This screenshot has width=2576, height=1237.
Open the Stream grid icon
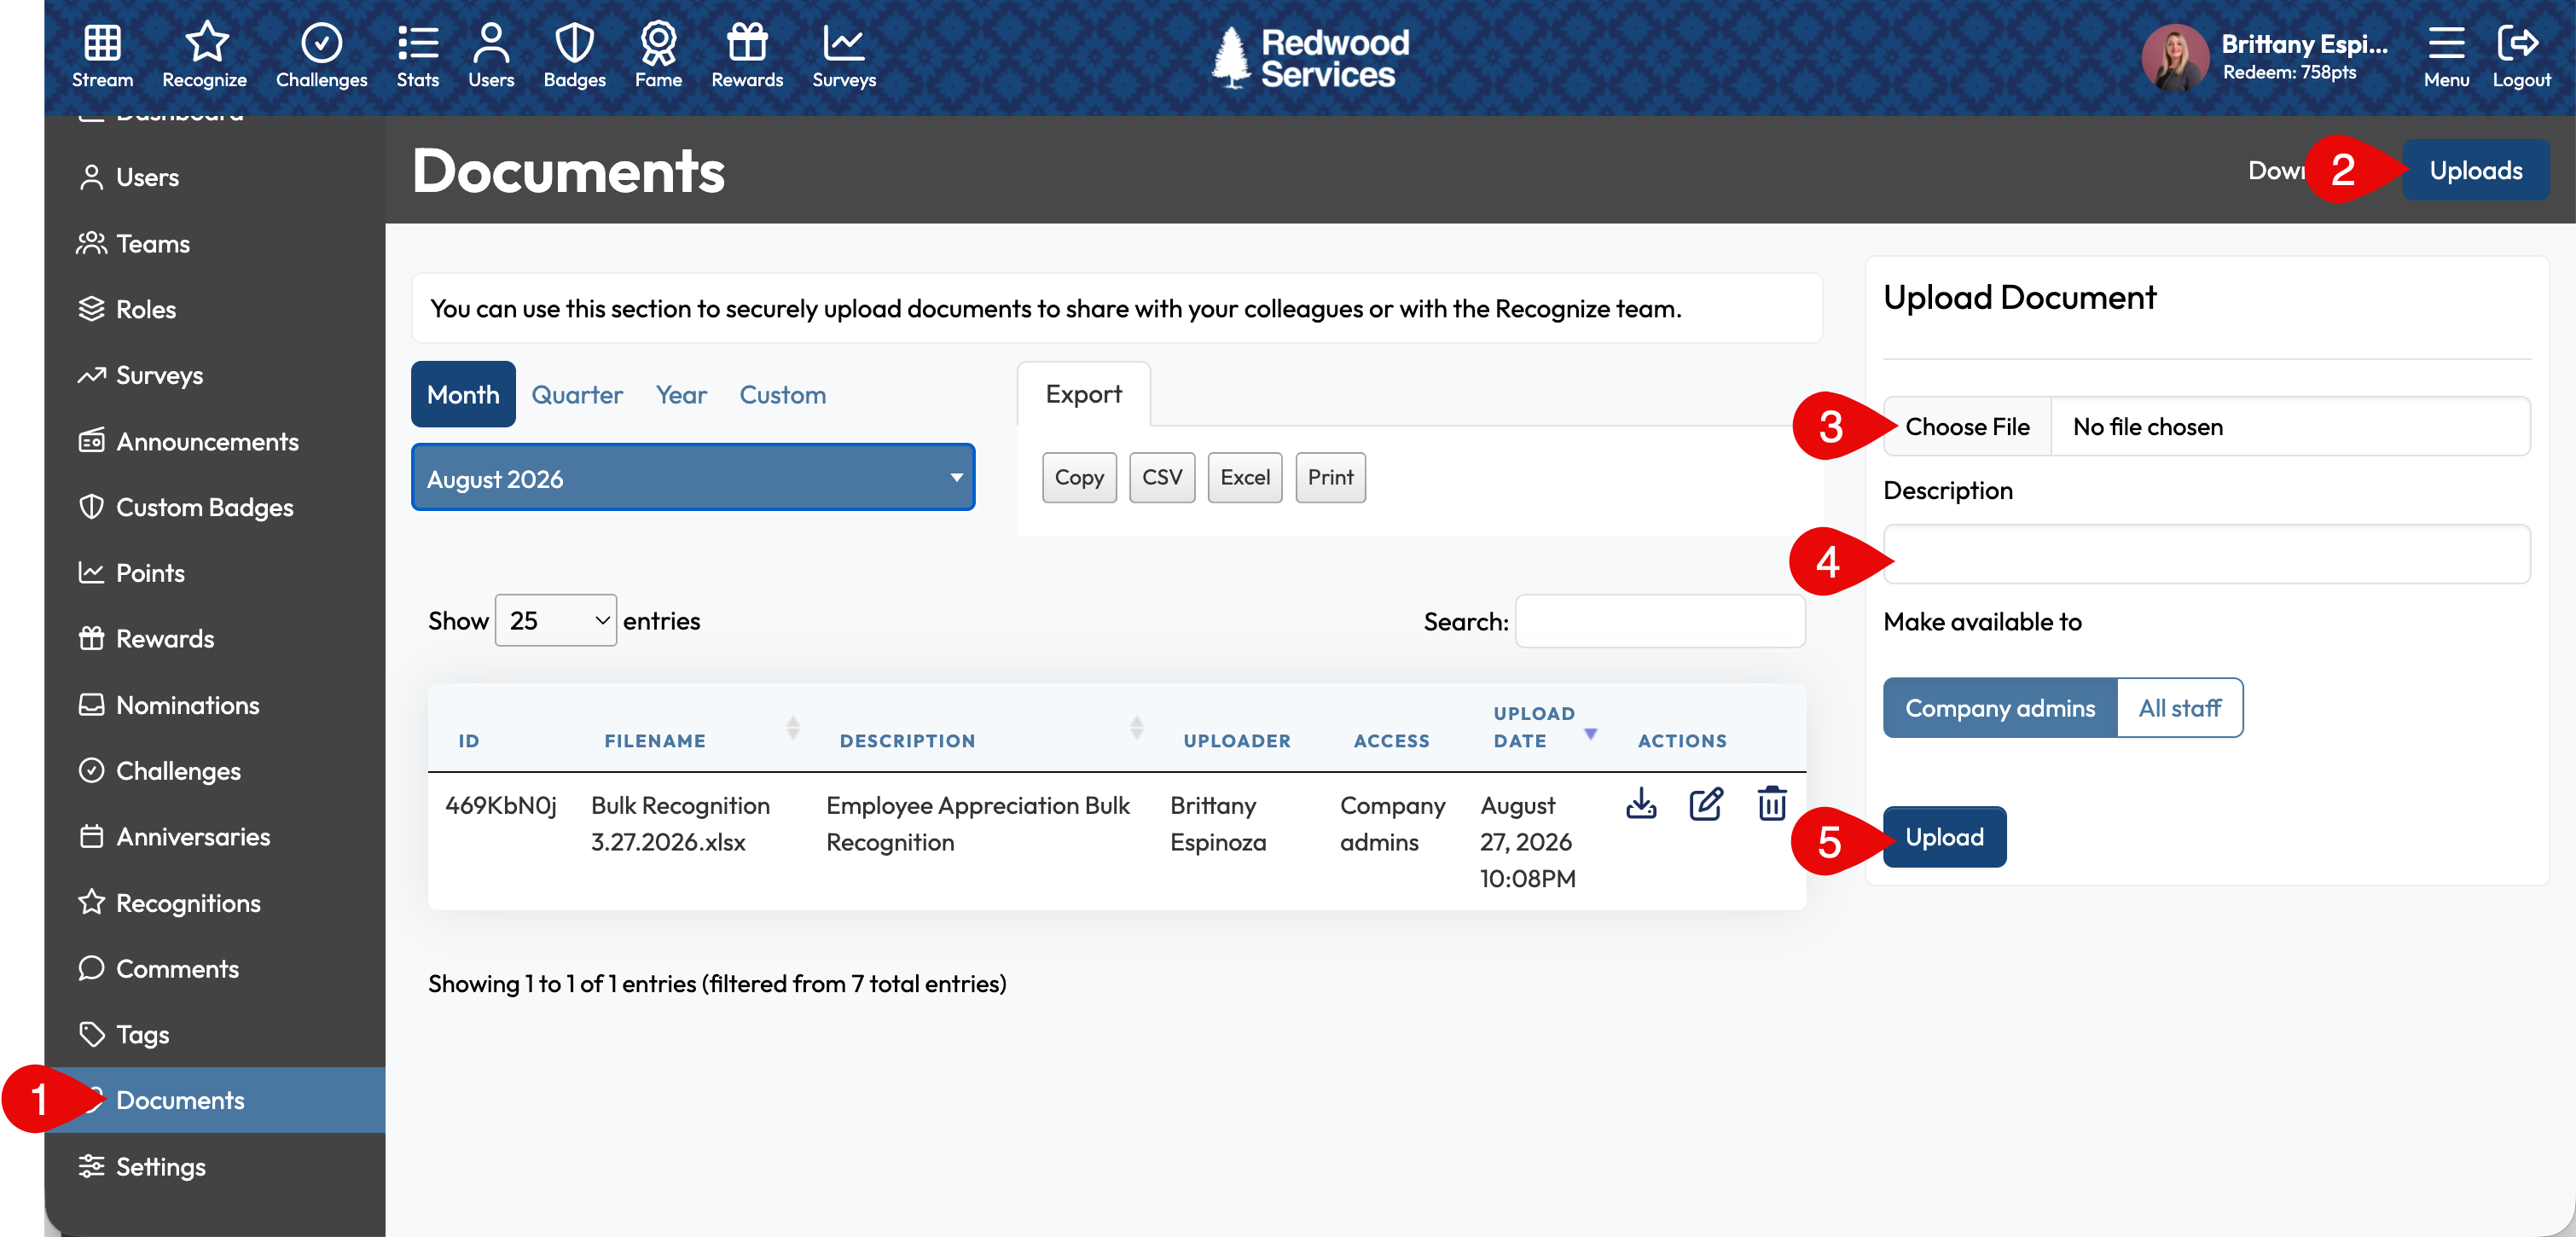point(102,43)
